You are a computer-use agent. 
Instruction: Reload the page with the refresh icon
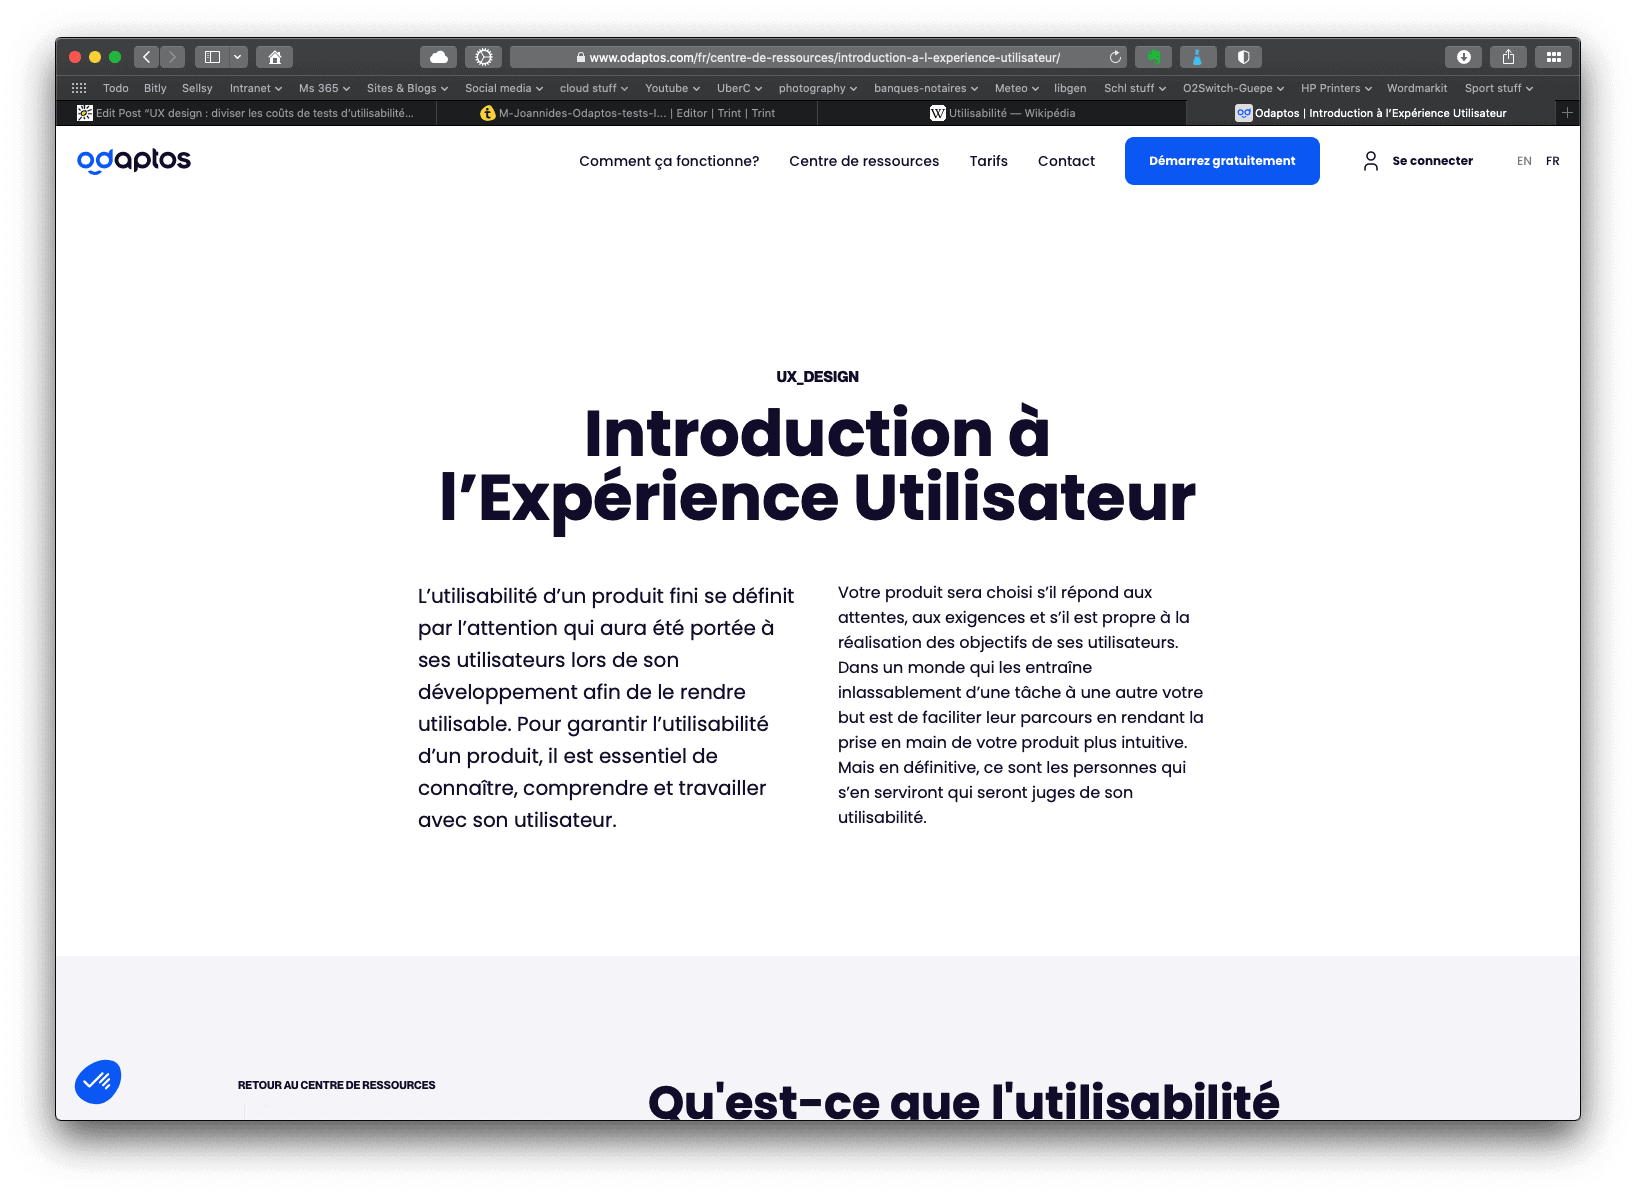pyautogui.click(x=1115, y=57)
